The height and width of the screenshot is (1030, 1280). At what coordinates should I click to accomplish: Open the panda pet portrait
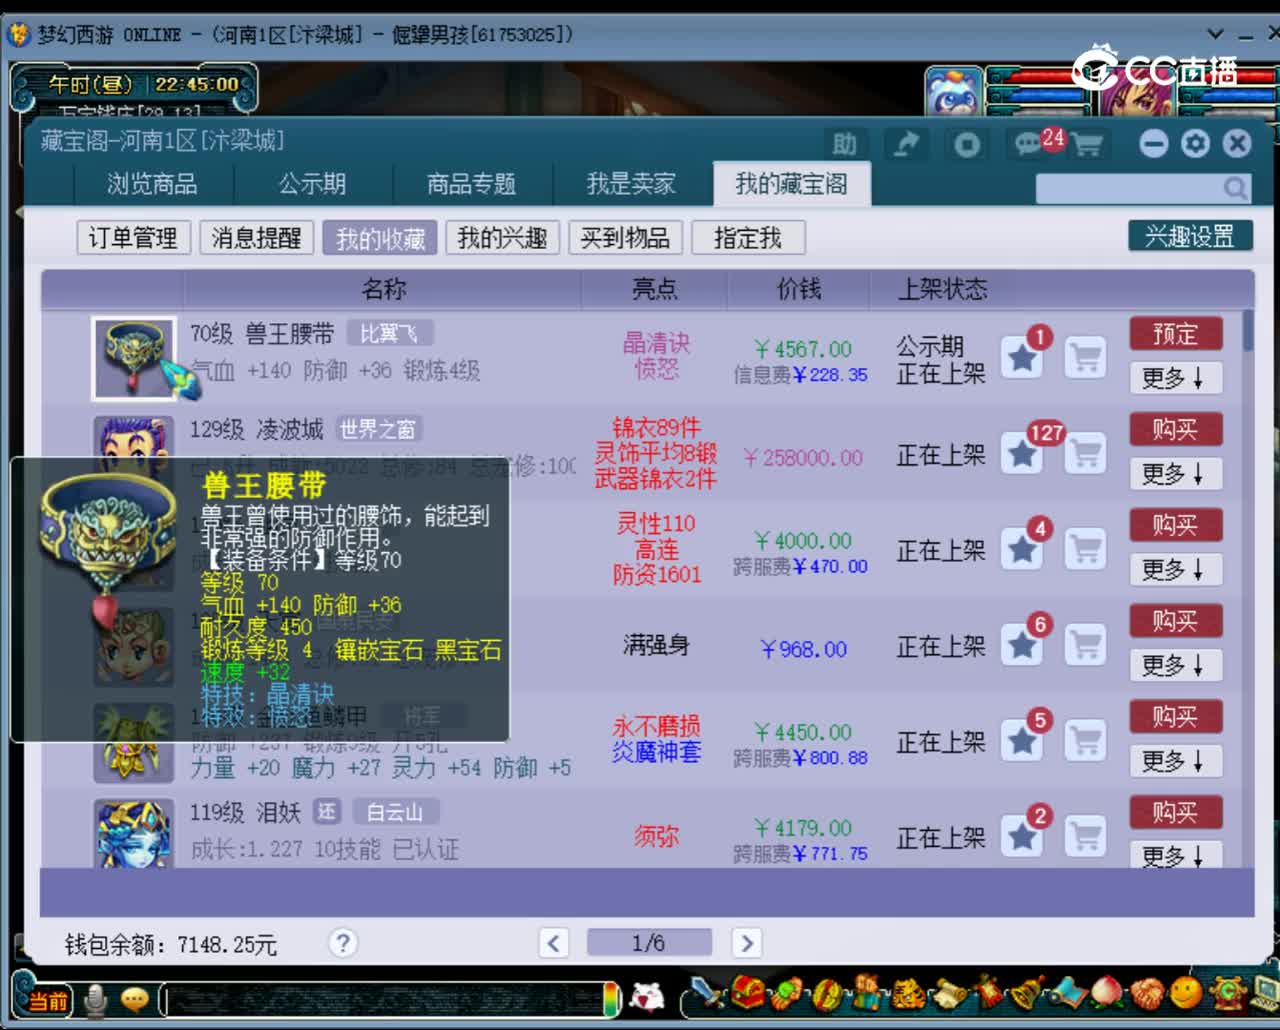954,92
